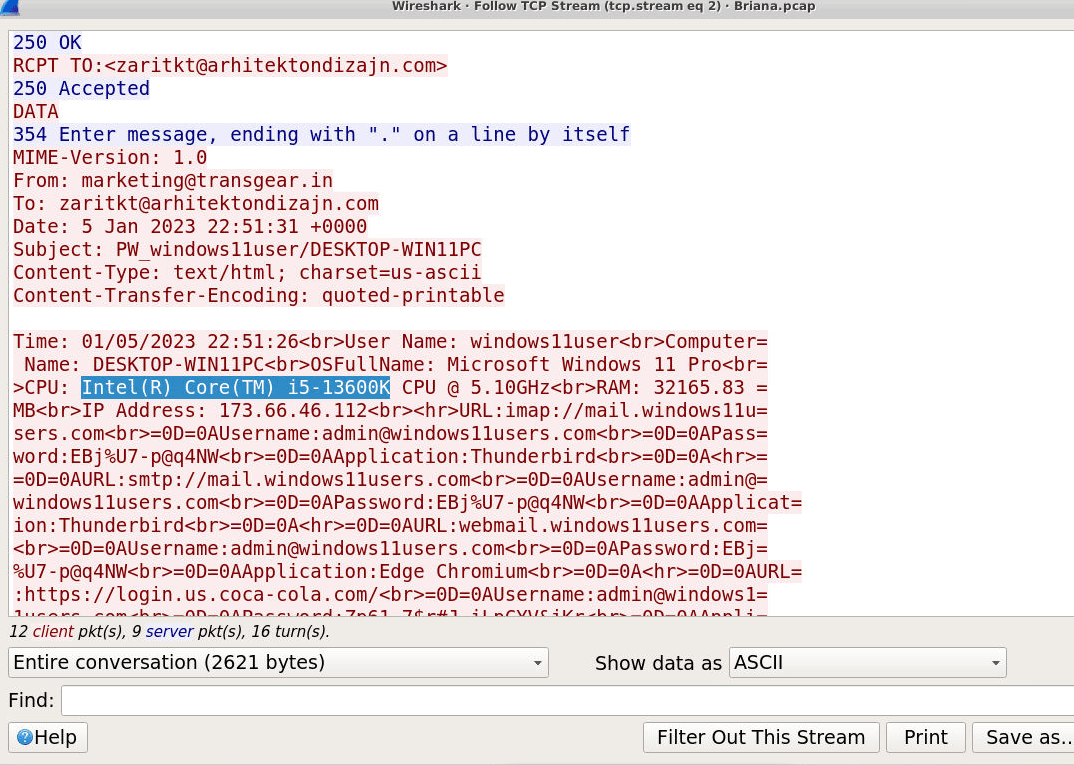
Task: Open the Entire conversation (2621 bytes) dropdown
Action: coord(278,663)
